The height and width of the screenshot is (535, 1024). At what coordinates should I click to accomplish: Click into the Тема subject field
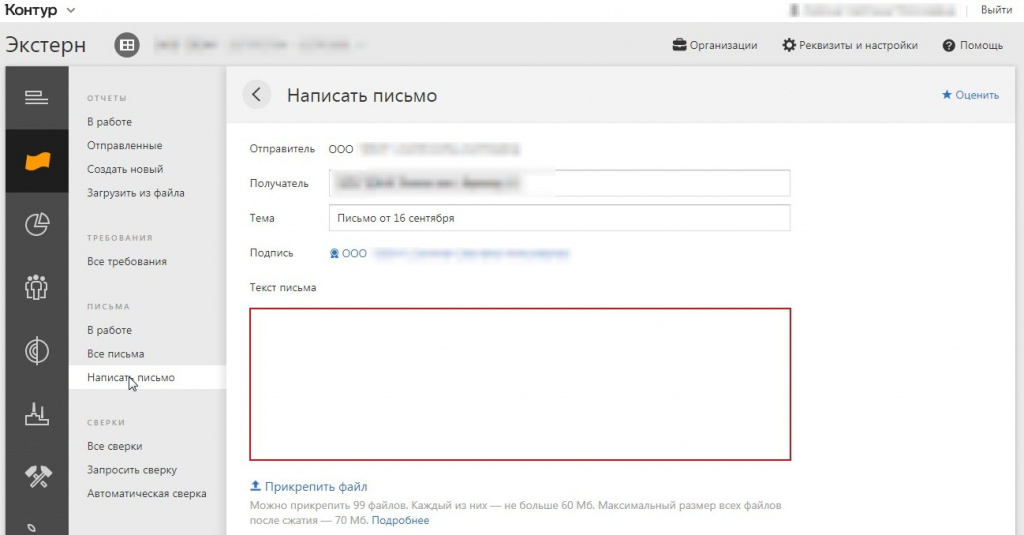(558, 218)
